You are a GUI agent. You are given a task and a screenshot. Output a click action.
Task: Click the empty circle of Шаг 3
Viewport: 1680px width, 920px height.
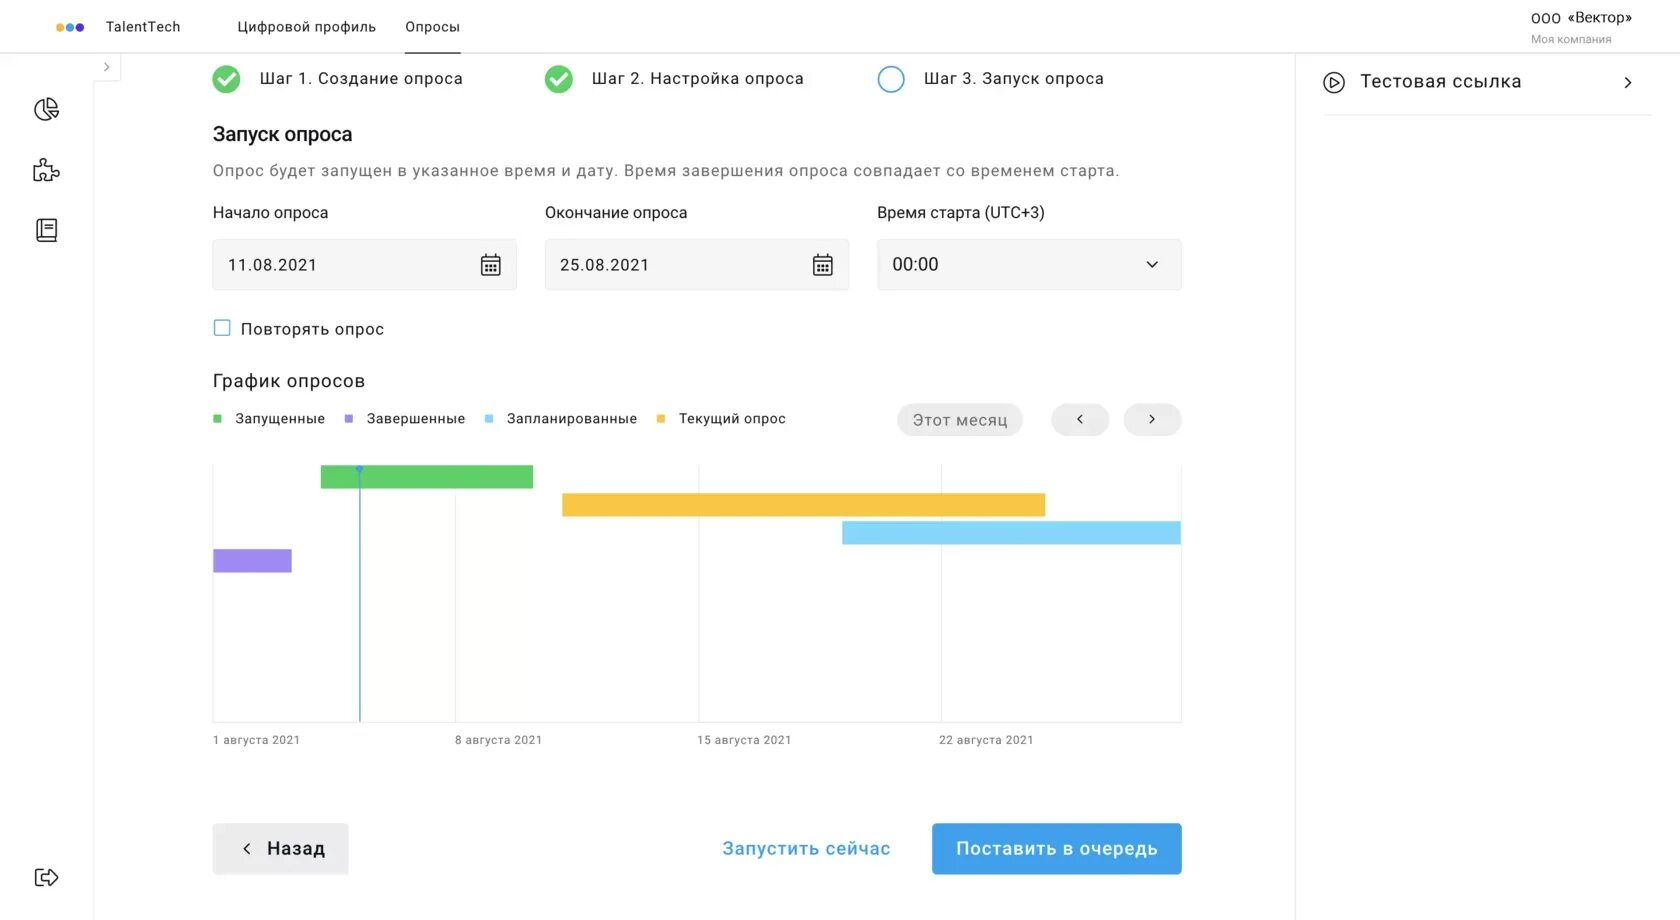[891, 79]
